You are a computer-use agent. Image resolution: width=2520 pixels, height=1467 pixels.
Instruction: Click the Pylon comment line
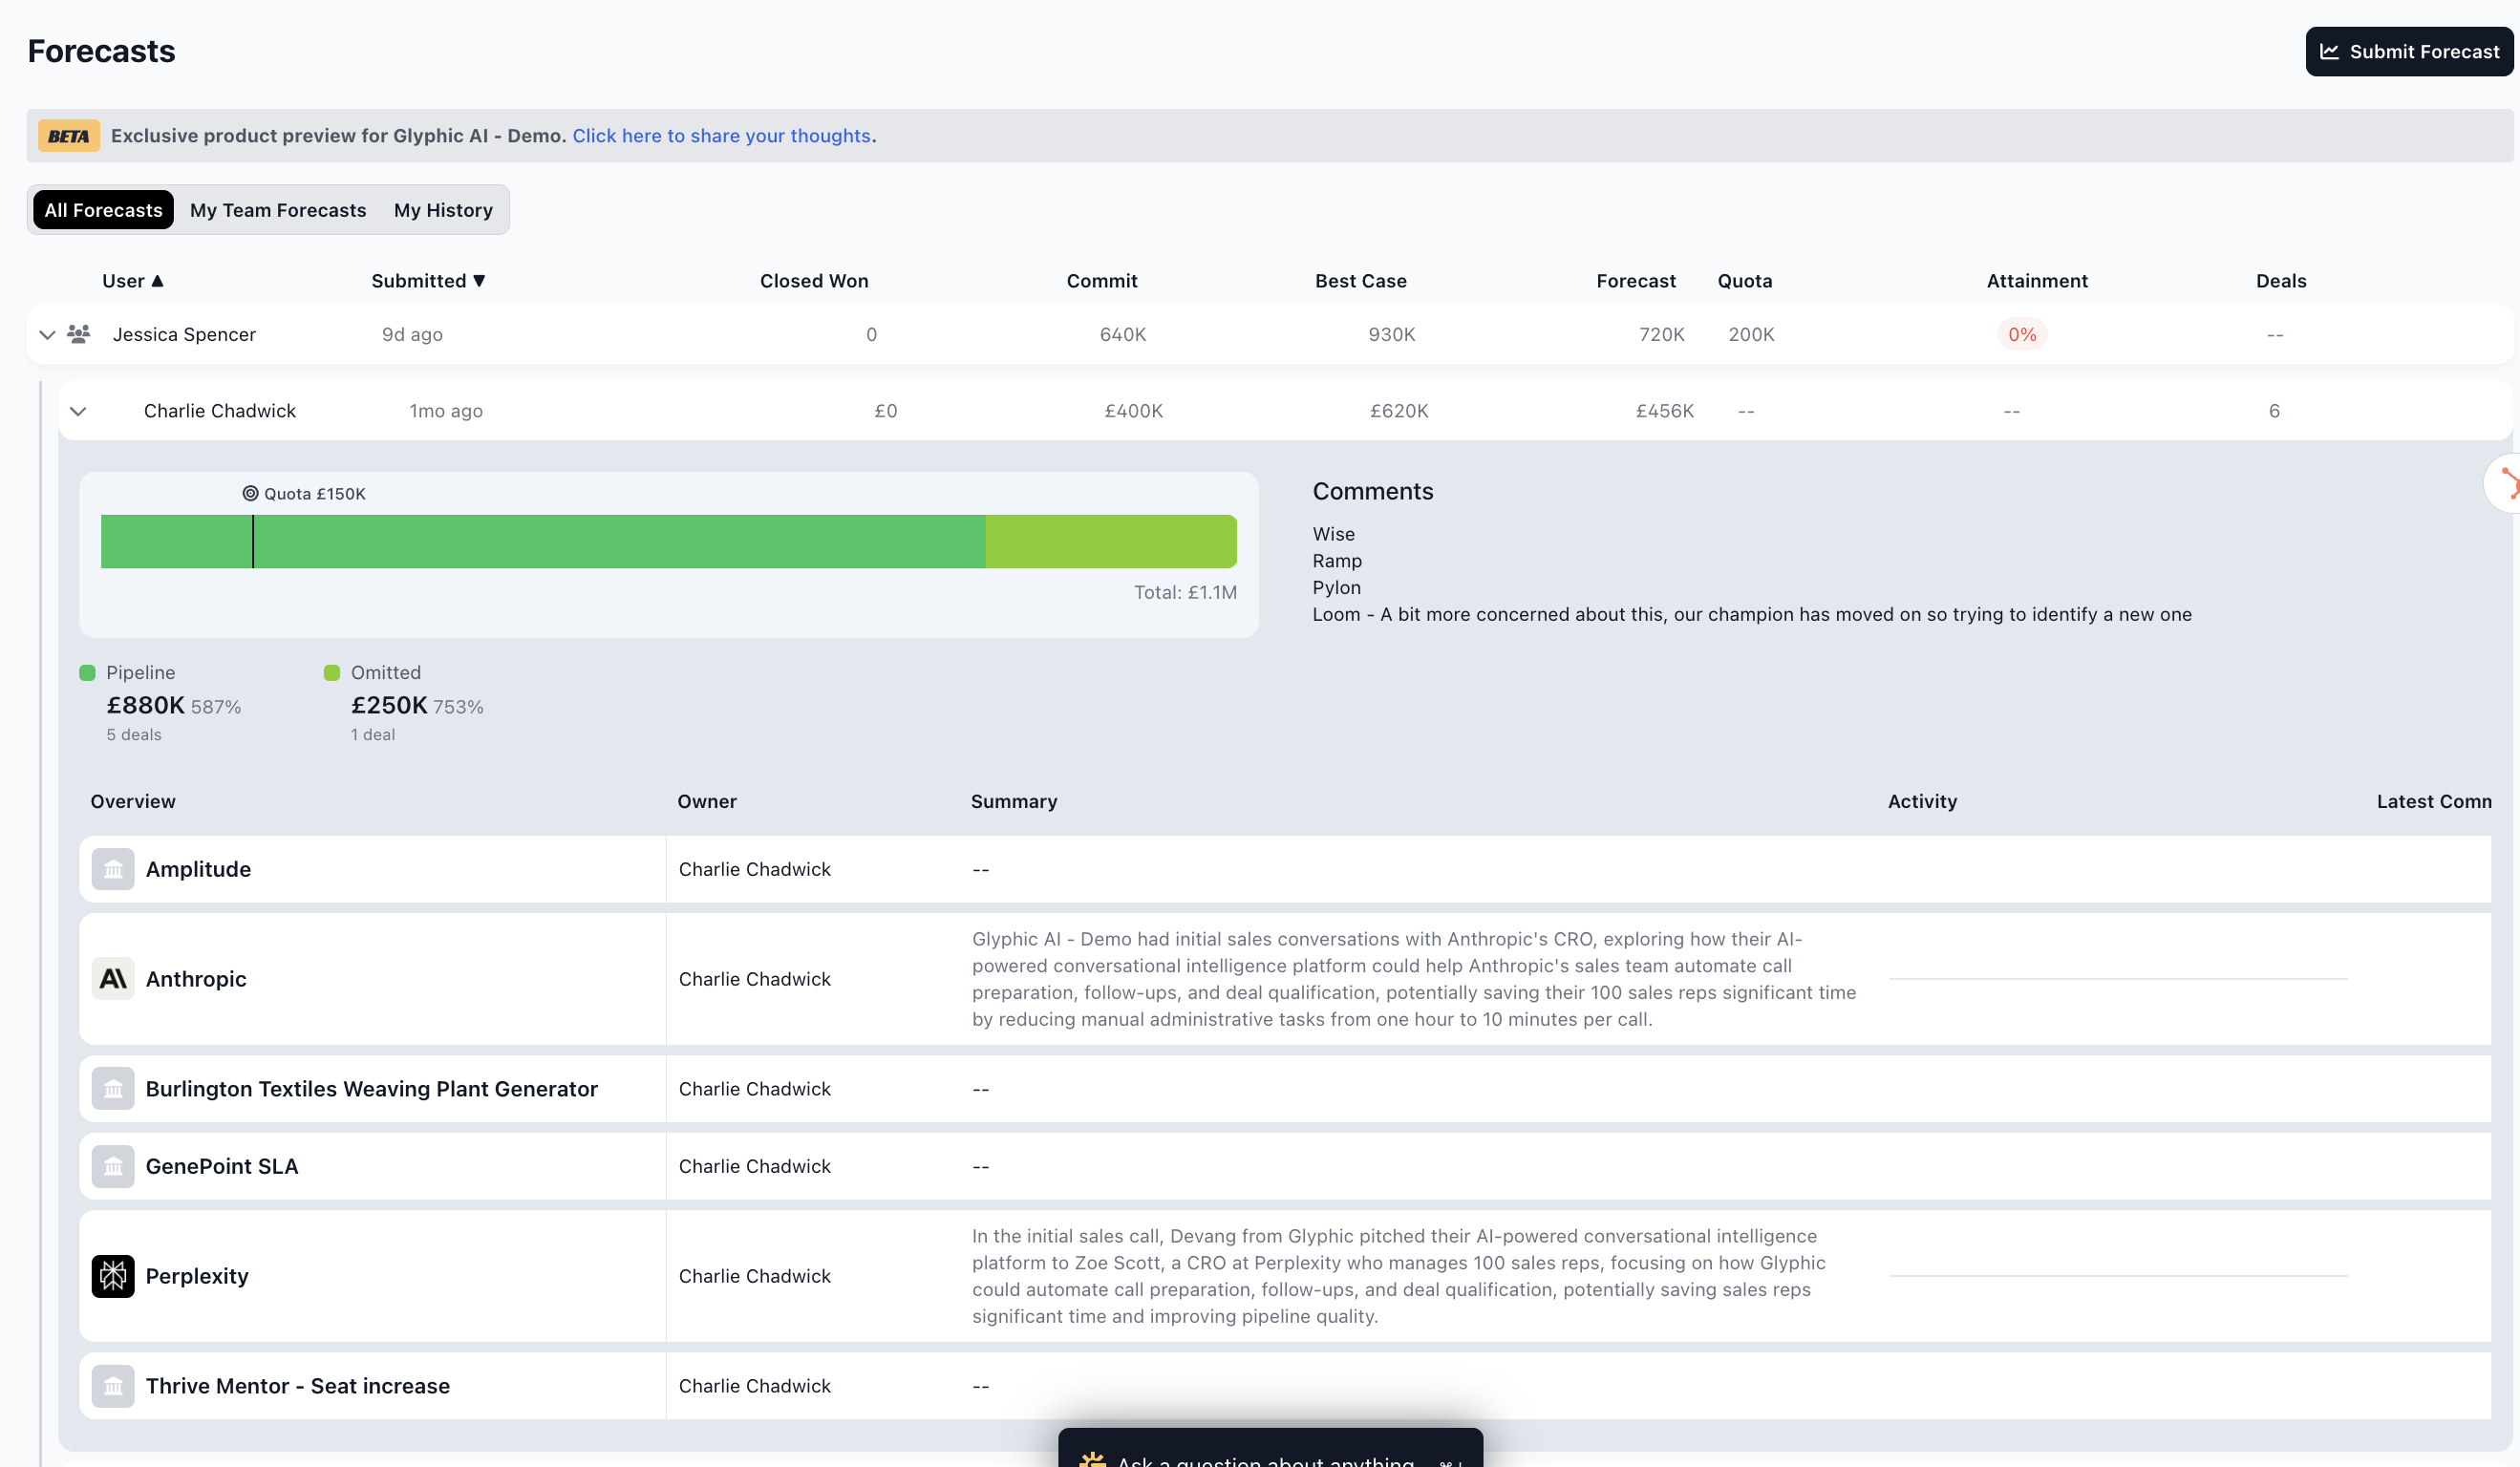pos(1337,588)
